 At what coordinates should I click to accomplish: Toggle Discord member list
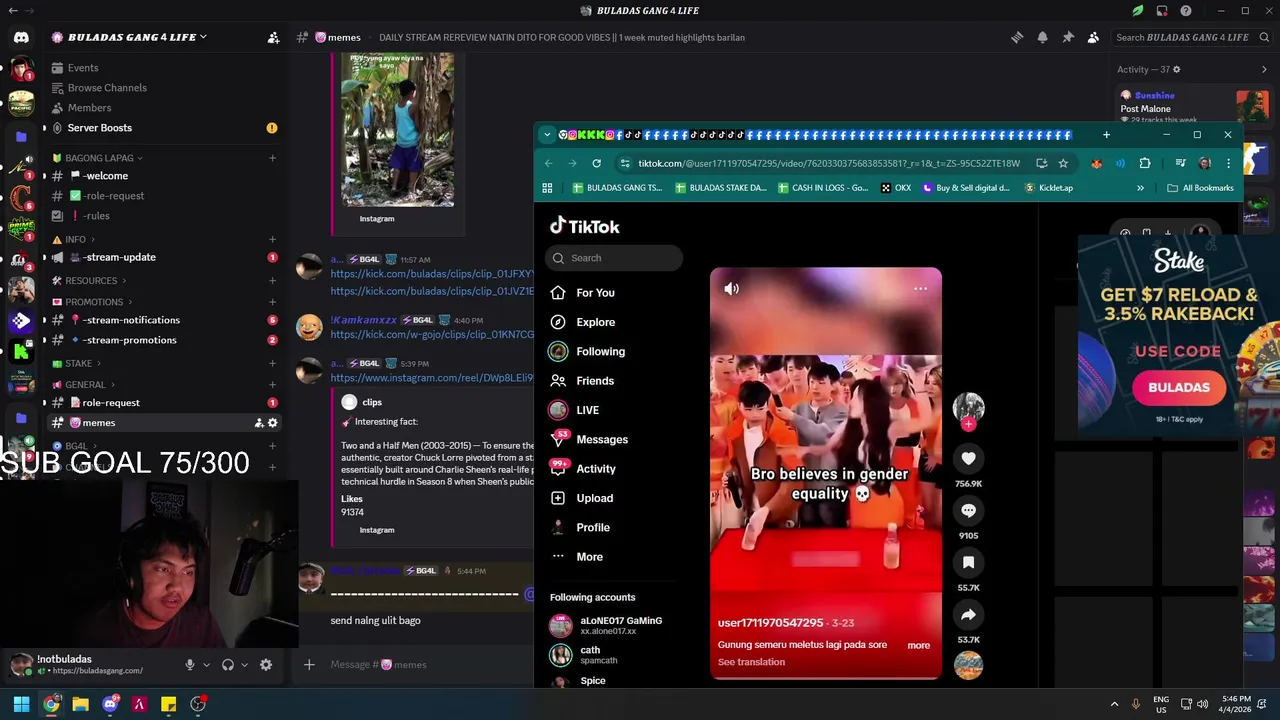pos(1093,37)
